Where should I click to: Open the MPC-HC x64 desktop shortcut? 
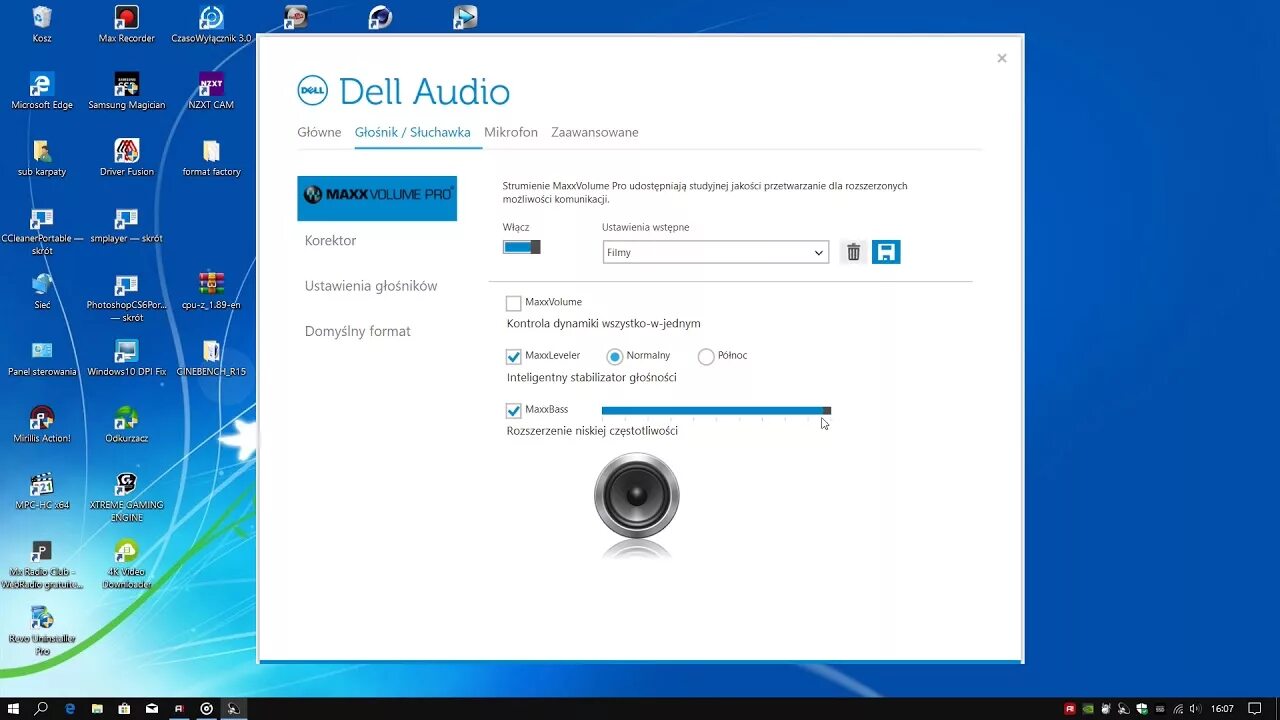click(42, 492)
